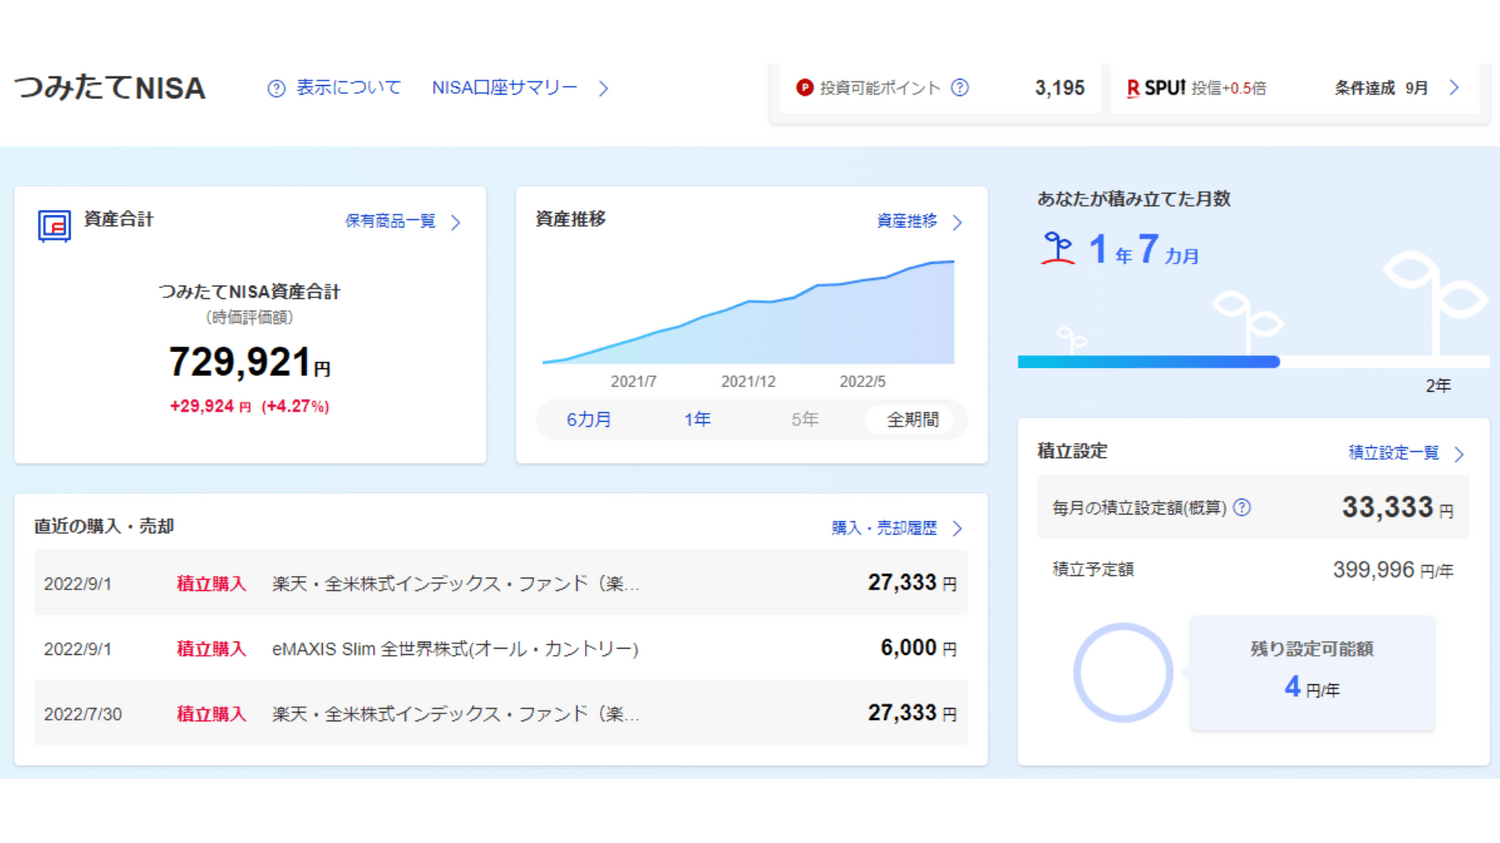Click the 2022/9/1 楽天・全米株式インデックス row

[501, 583]
